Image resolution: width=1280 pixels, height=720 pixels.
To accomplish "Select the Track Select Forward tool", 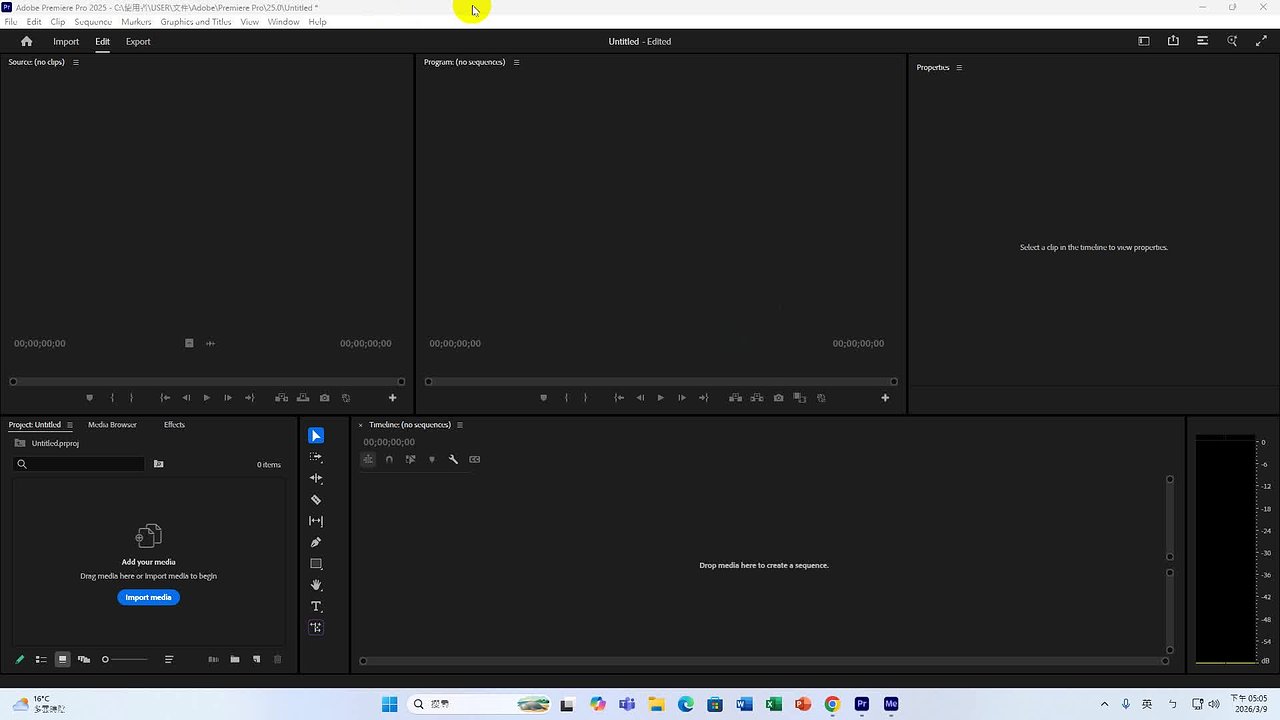I will [316, 456].
